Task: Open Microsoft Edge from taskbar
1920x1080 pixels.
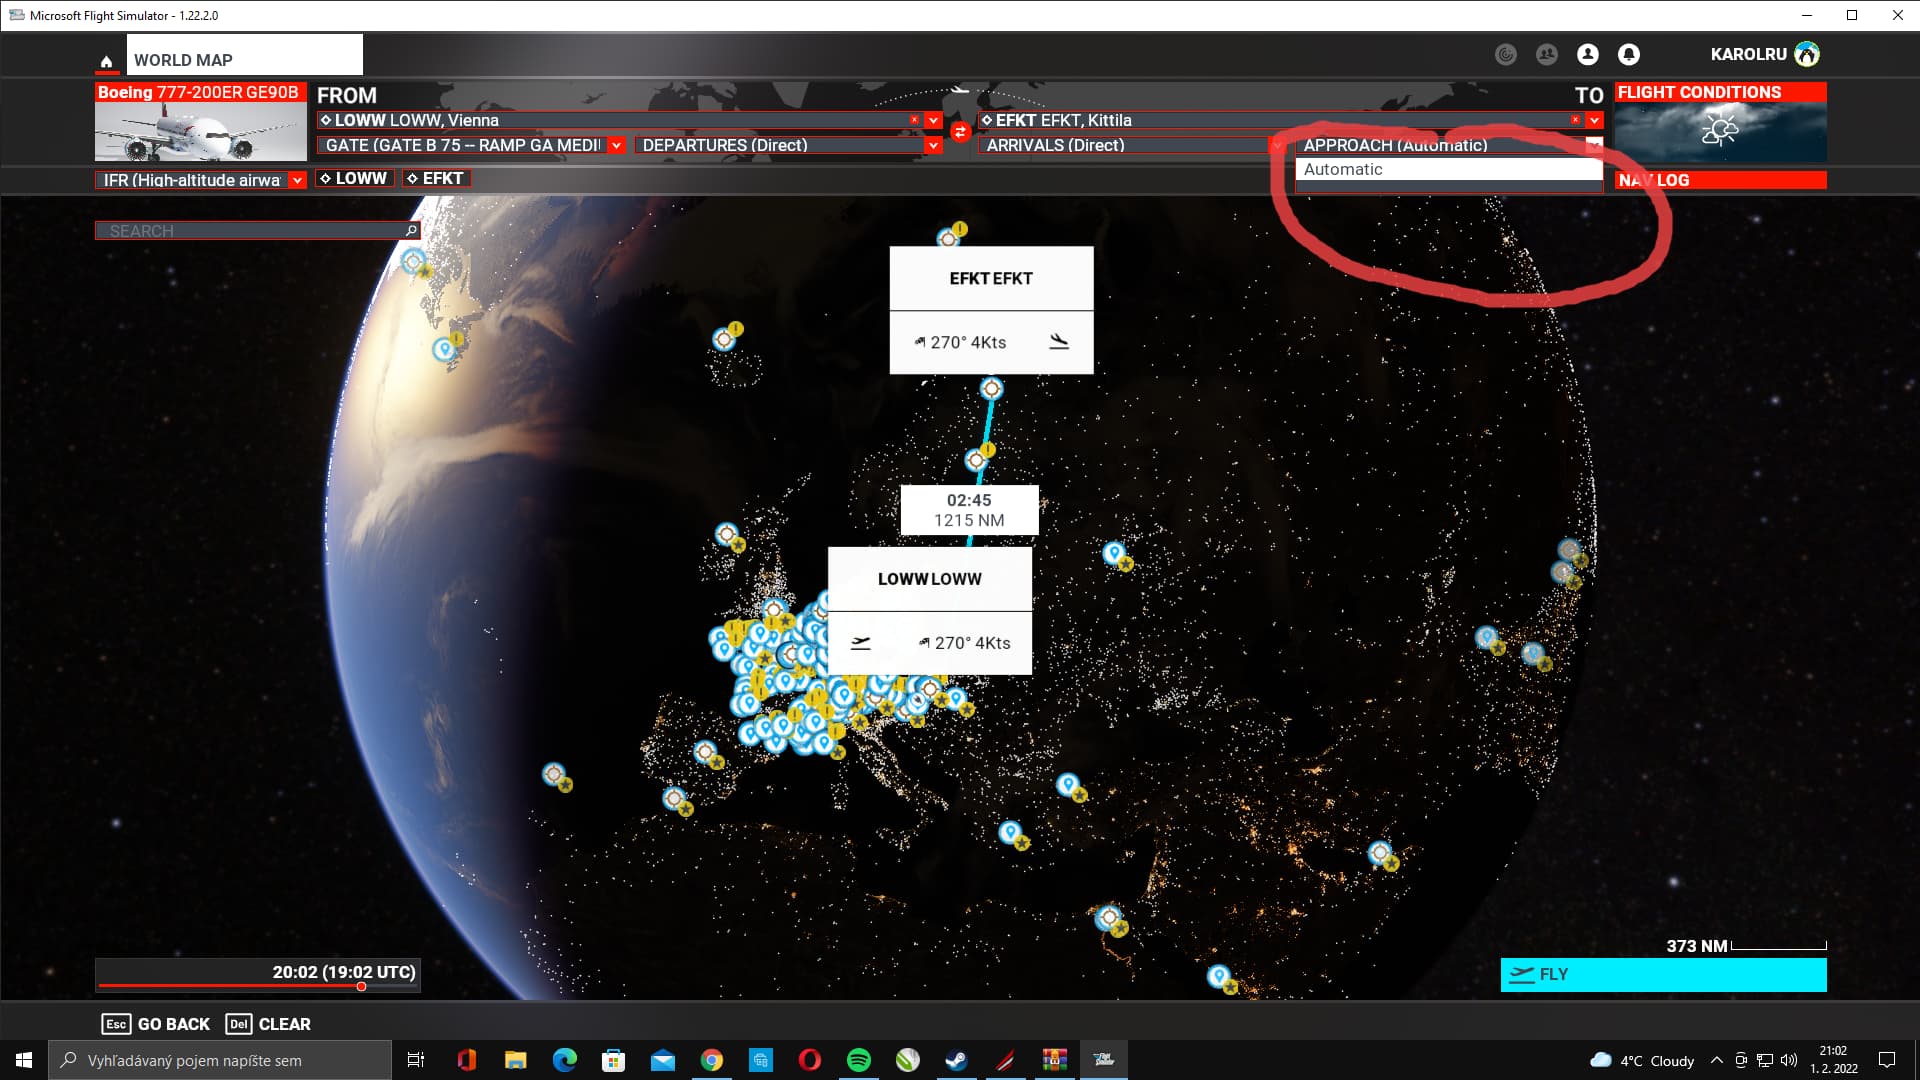Action: tap(564, 1060)
